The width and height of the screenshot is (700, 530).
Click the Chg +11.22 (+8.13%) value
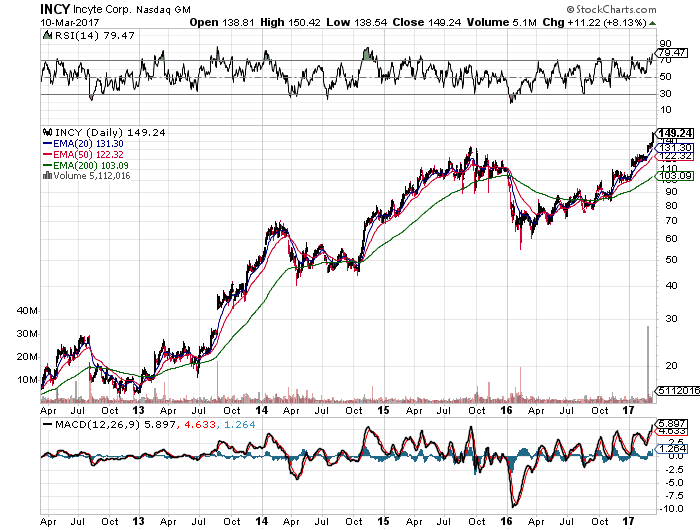(x=594, y=22)
